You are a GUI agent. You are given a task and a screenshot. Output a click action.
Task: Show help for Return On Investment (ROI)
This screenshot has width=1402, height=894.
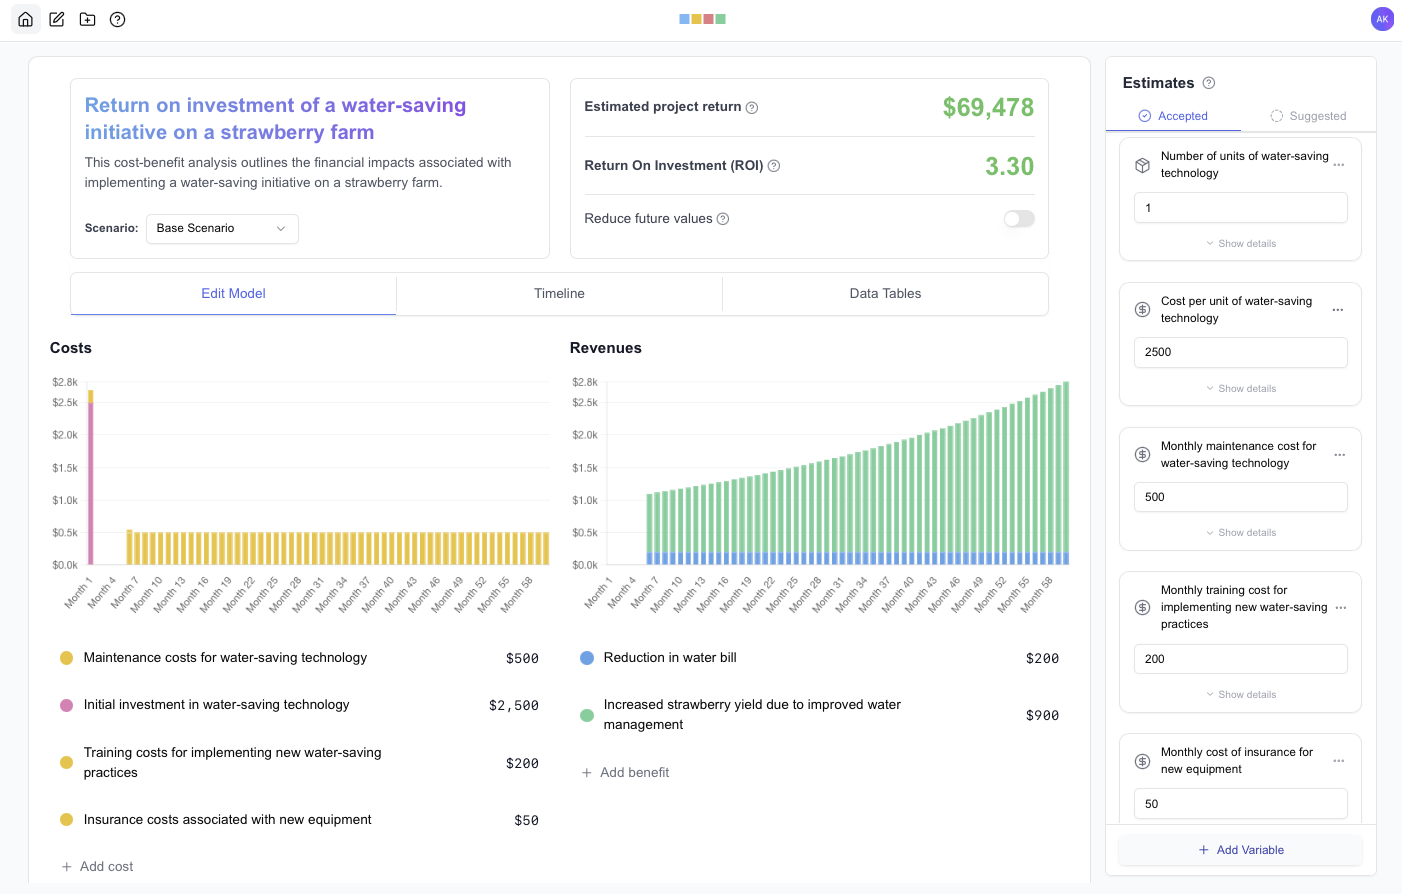click(x=774, y=166)
